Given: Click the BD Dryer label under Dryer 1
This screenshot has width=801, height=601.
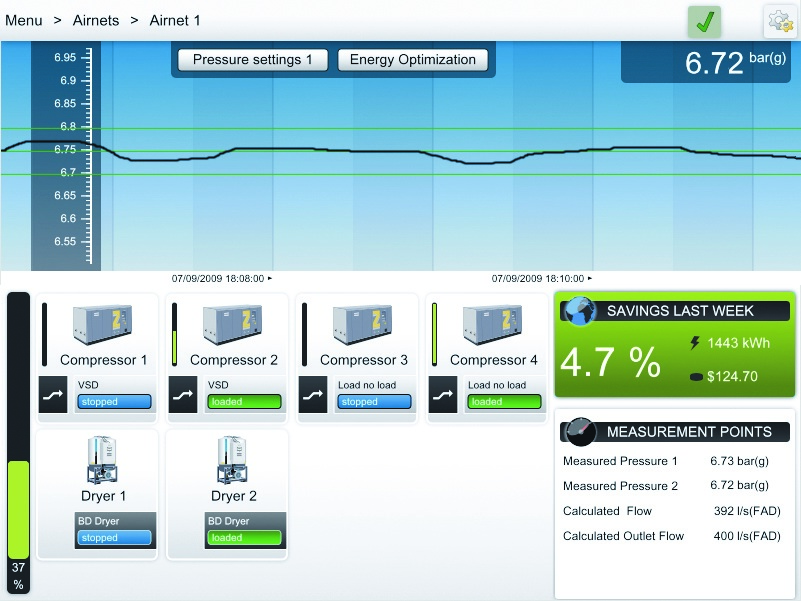Looking at the screenshot, I should (x=98, y=521).
